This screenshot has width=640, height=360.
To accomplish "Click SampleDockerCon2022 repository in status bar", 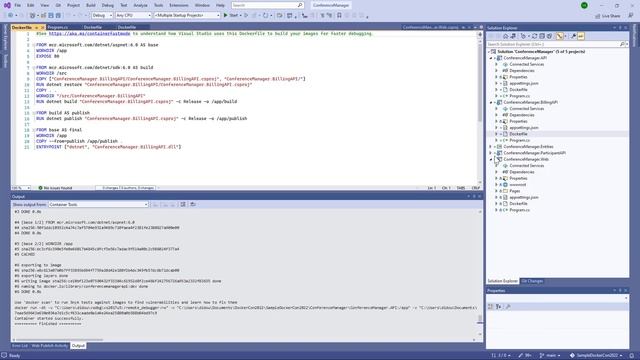I will 596,356.
